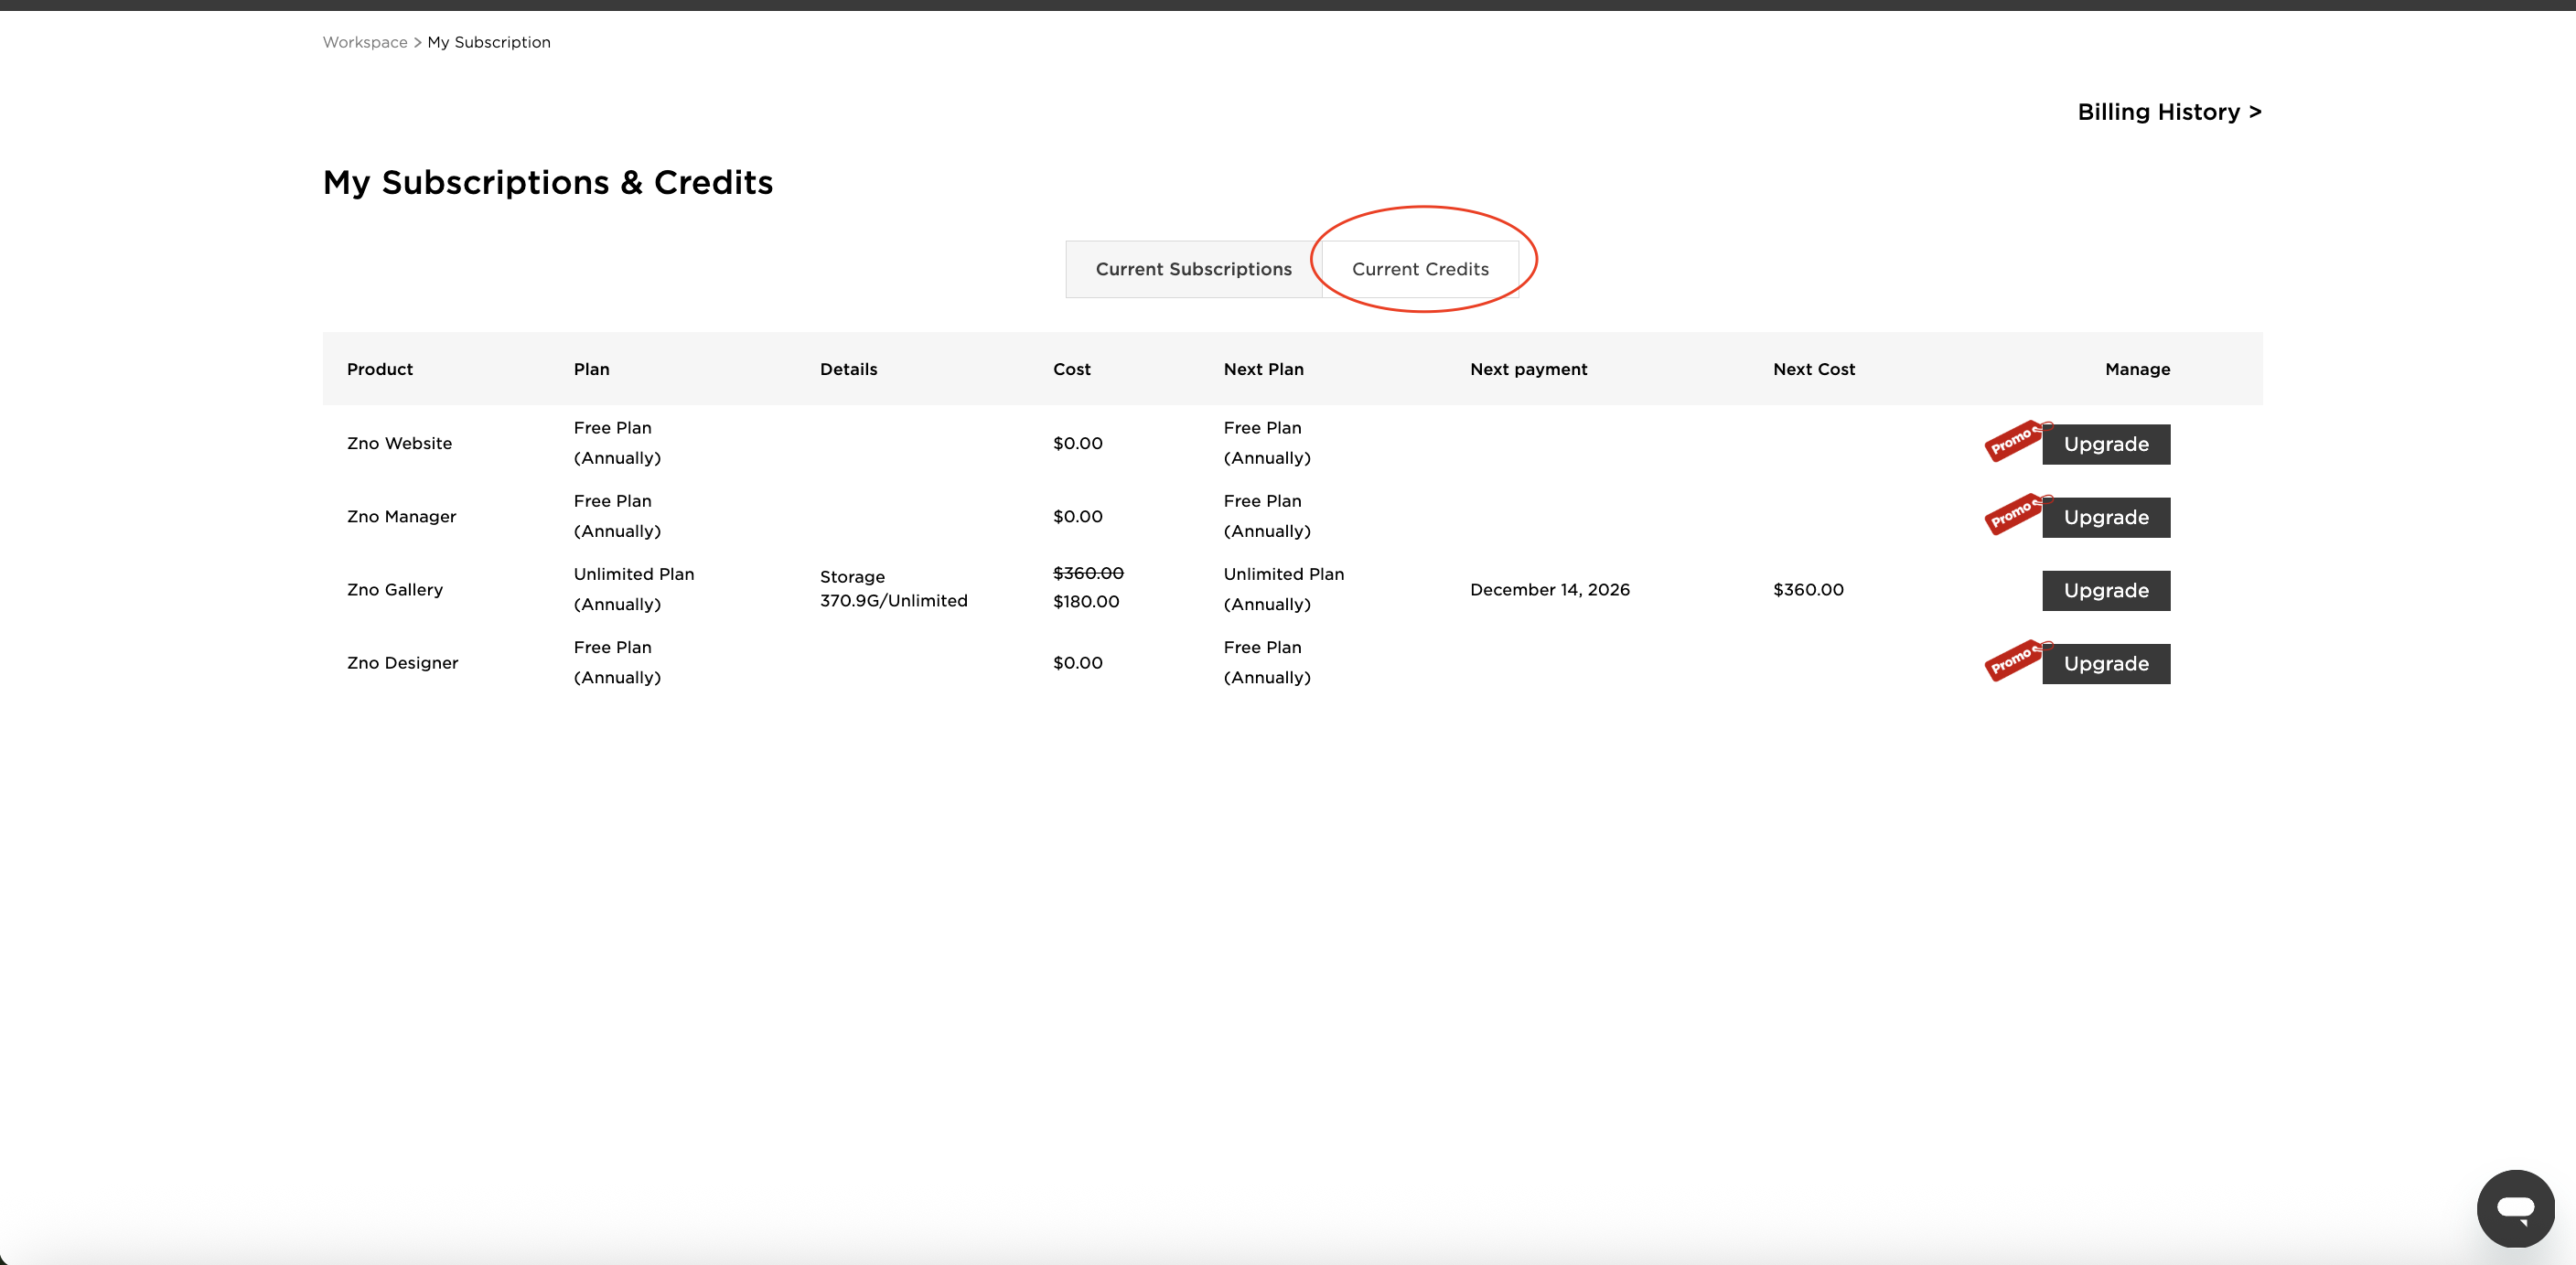
Task: Switch to the Current Credits tab
Action: click(x=1420, y=269)
